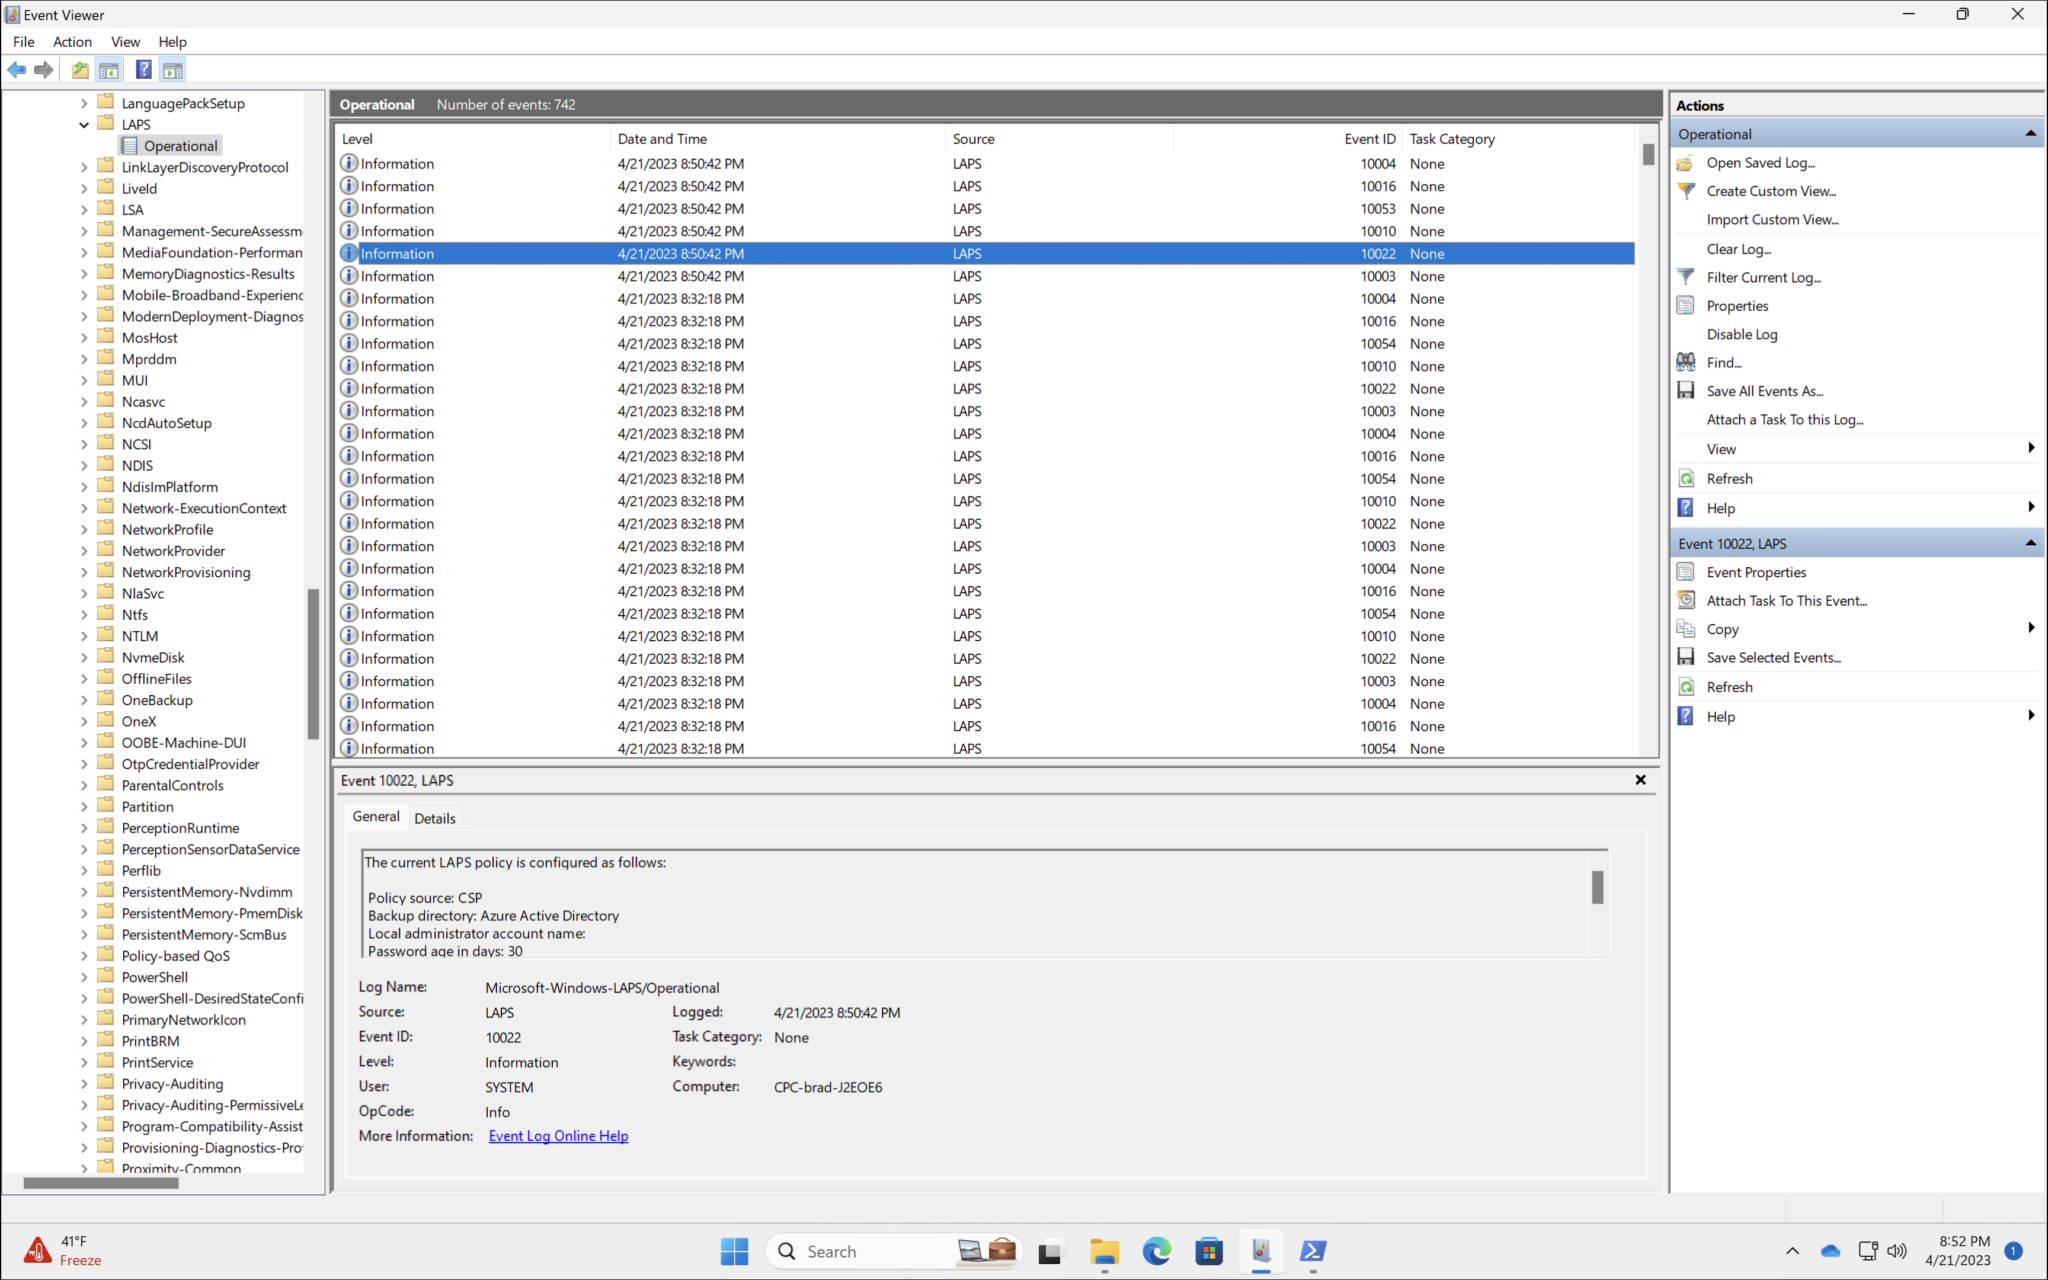Open the Event Log Online Help link
The image size is (2048, 1280).
(x=558, y=1136)
